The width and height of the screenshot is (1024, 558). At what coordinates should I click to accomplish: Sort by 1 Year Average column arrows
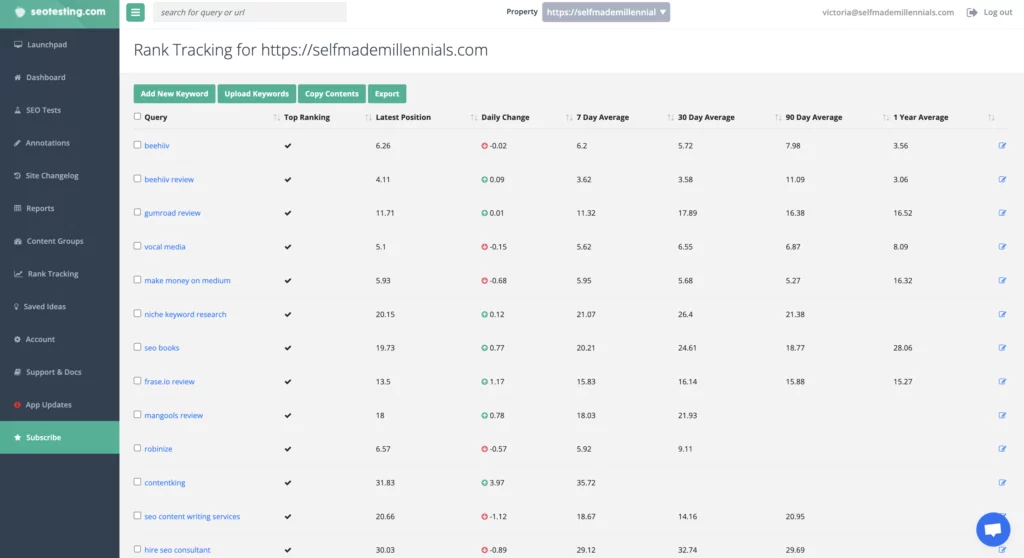point(991,118)
